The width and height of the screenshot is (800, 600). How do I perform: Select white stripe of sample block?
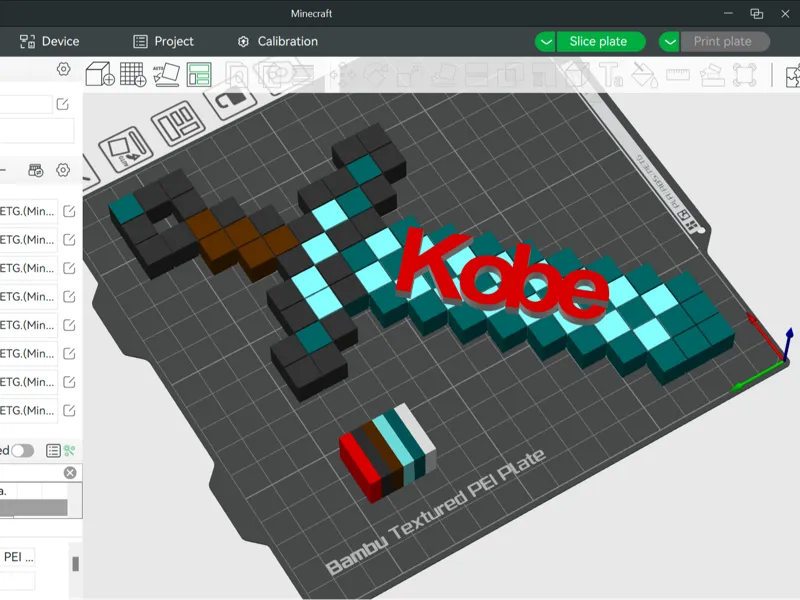click(419, 435)
